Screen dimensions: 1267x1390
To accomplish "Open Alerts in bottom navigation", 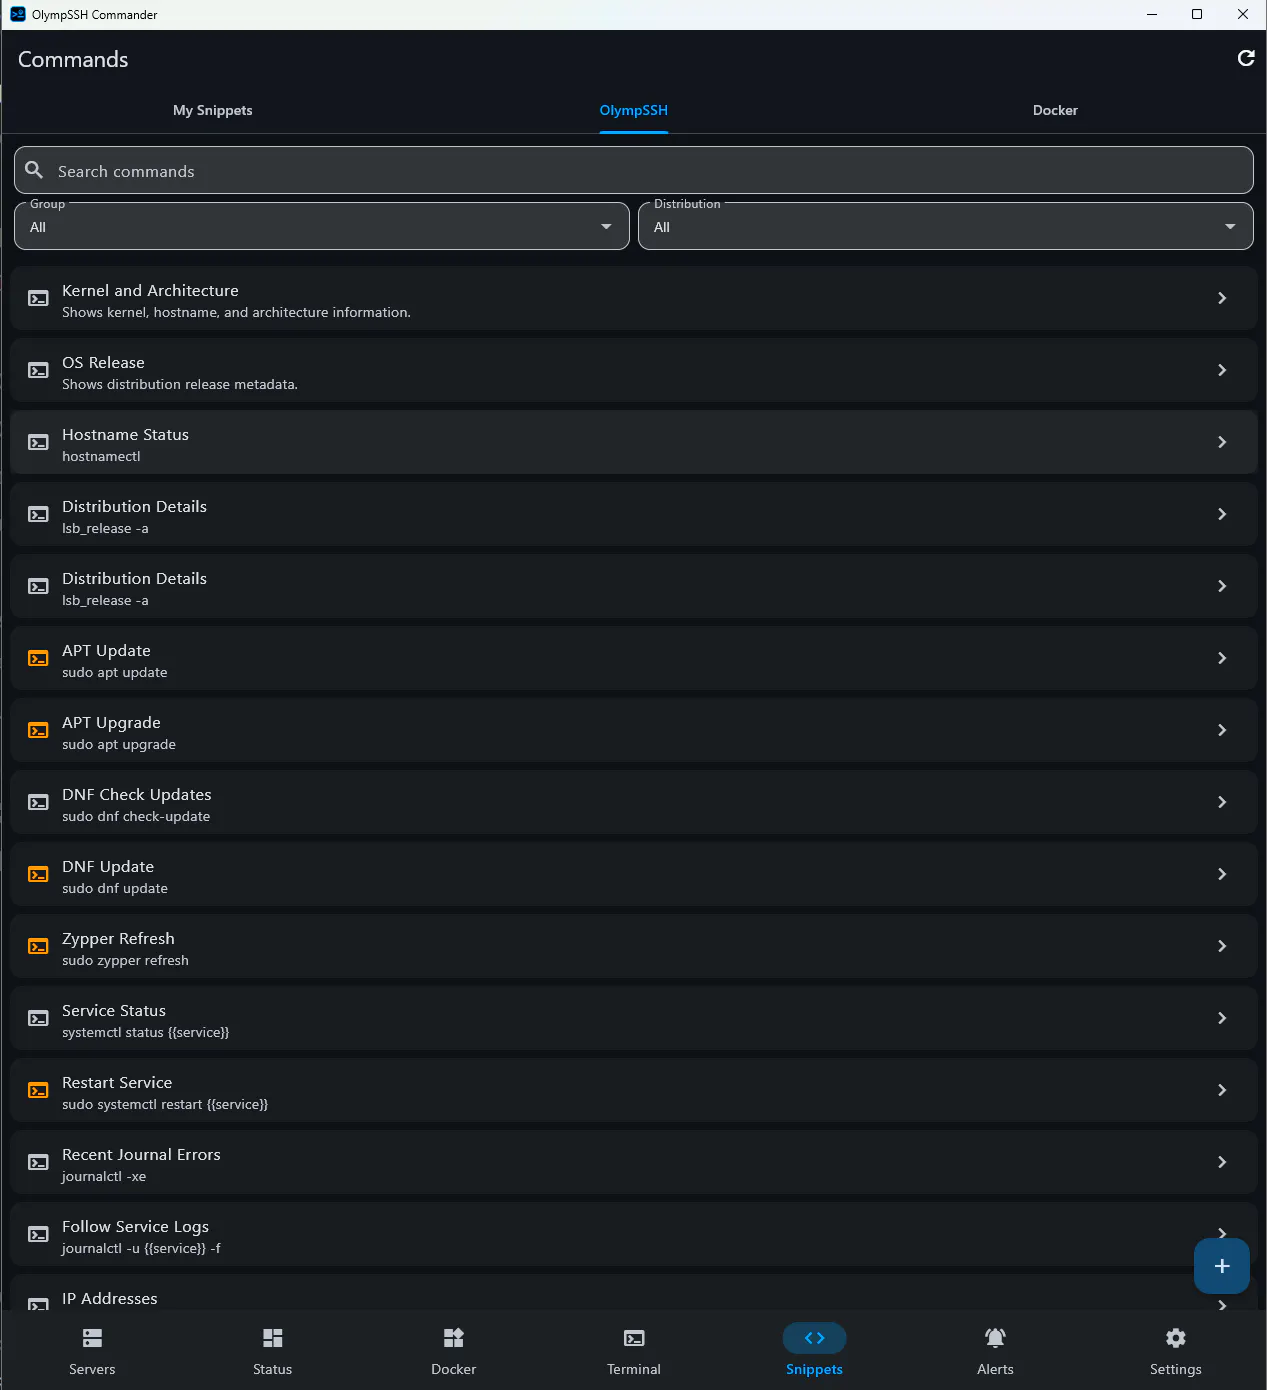I will (x=995, y=1351).
